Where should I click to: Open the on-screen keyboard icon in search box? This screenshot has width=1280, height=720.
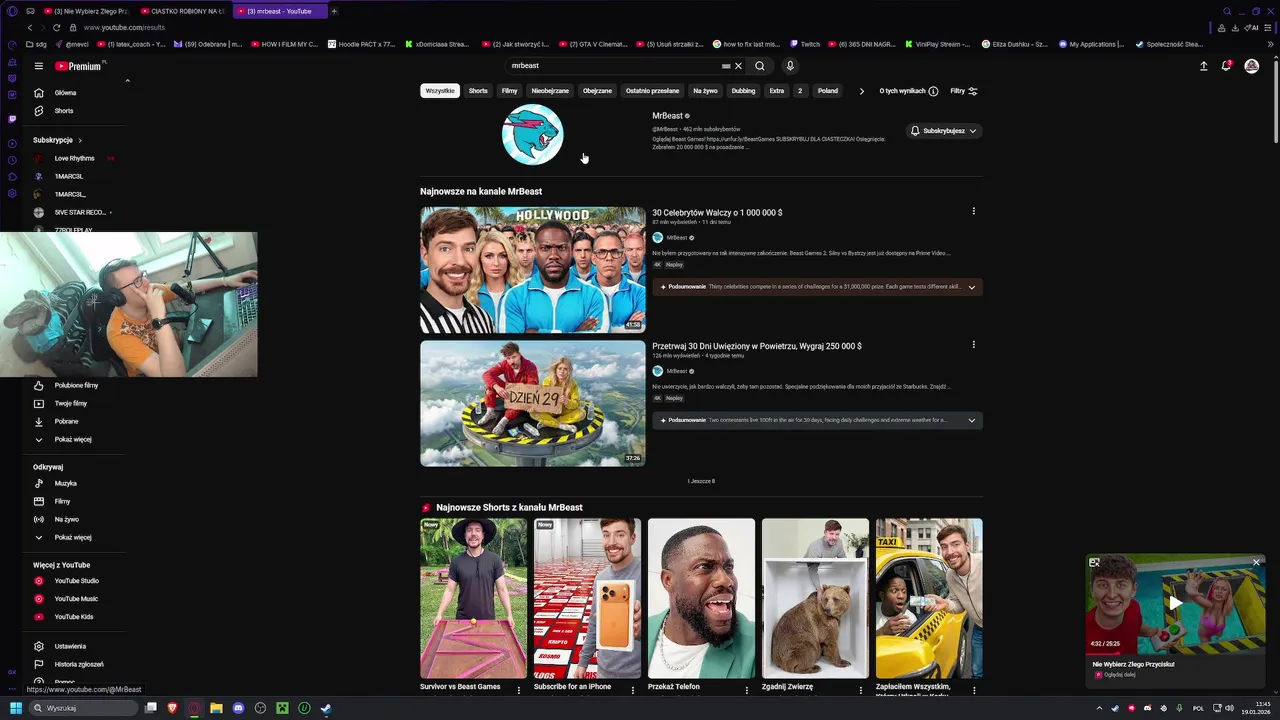click(726, 66)
